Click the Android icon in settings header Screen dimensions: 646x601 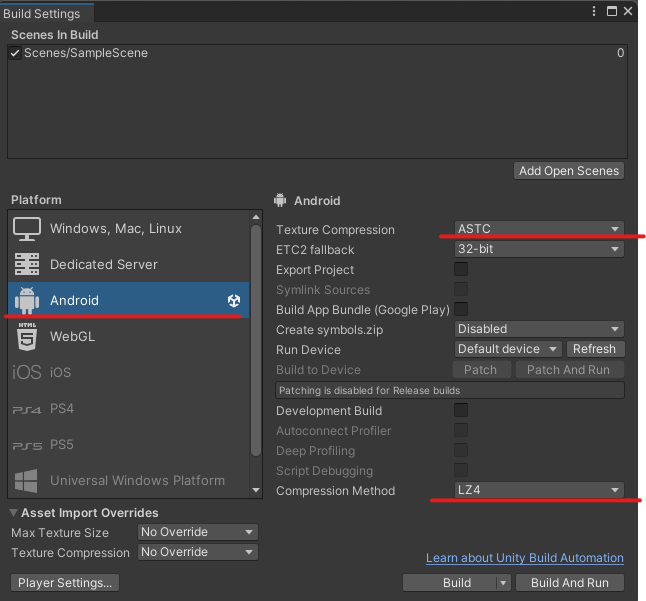[280, 200]
